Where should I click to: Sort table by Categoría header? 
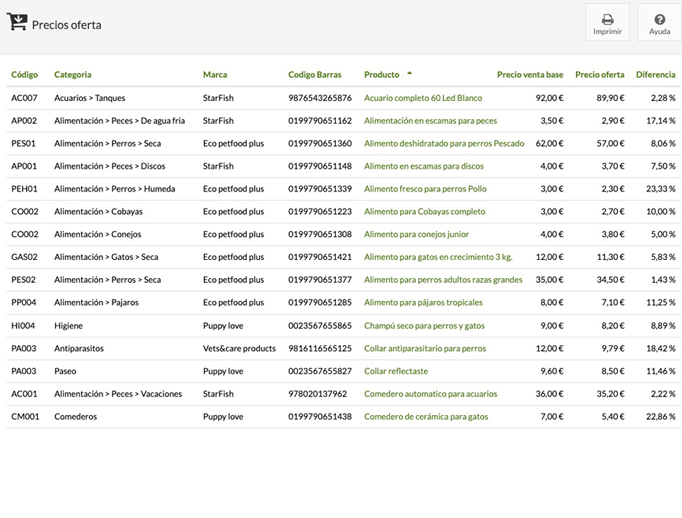(x=73, y=75)
